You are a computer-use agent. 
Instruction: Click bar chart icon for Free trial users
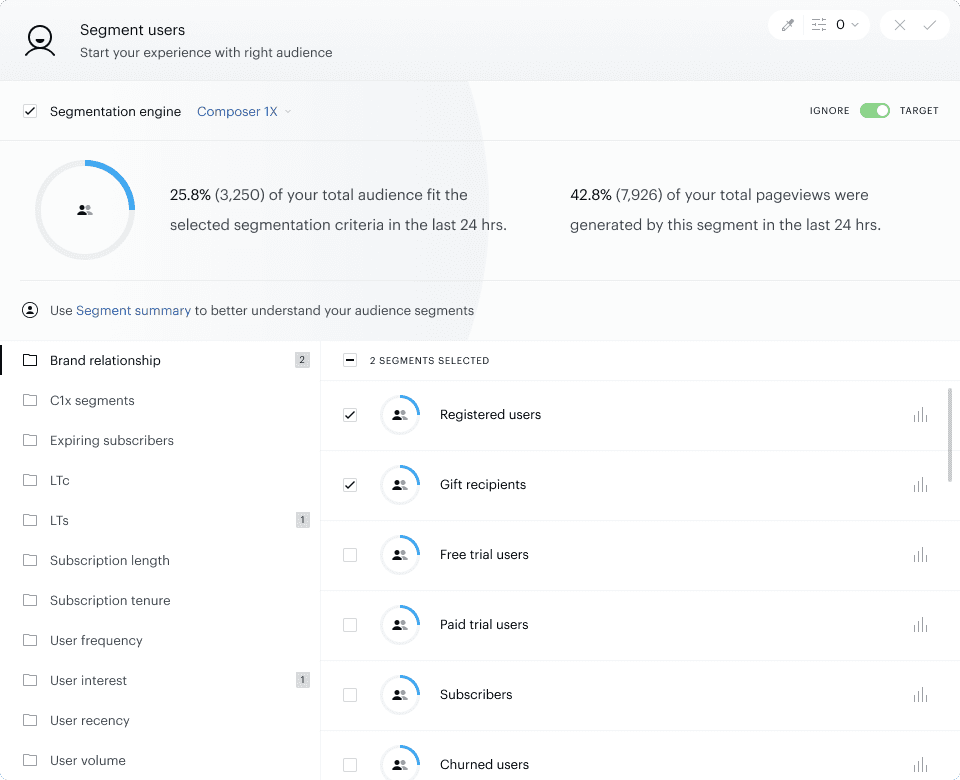pos(920,555)
